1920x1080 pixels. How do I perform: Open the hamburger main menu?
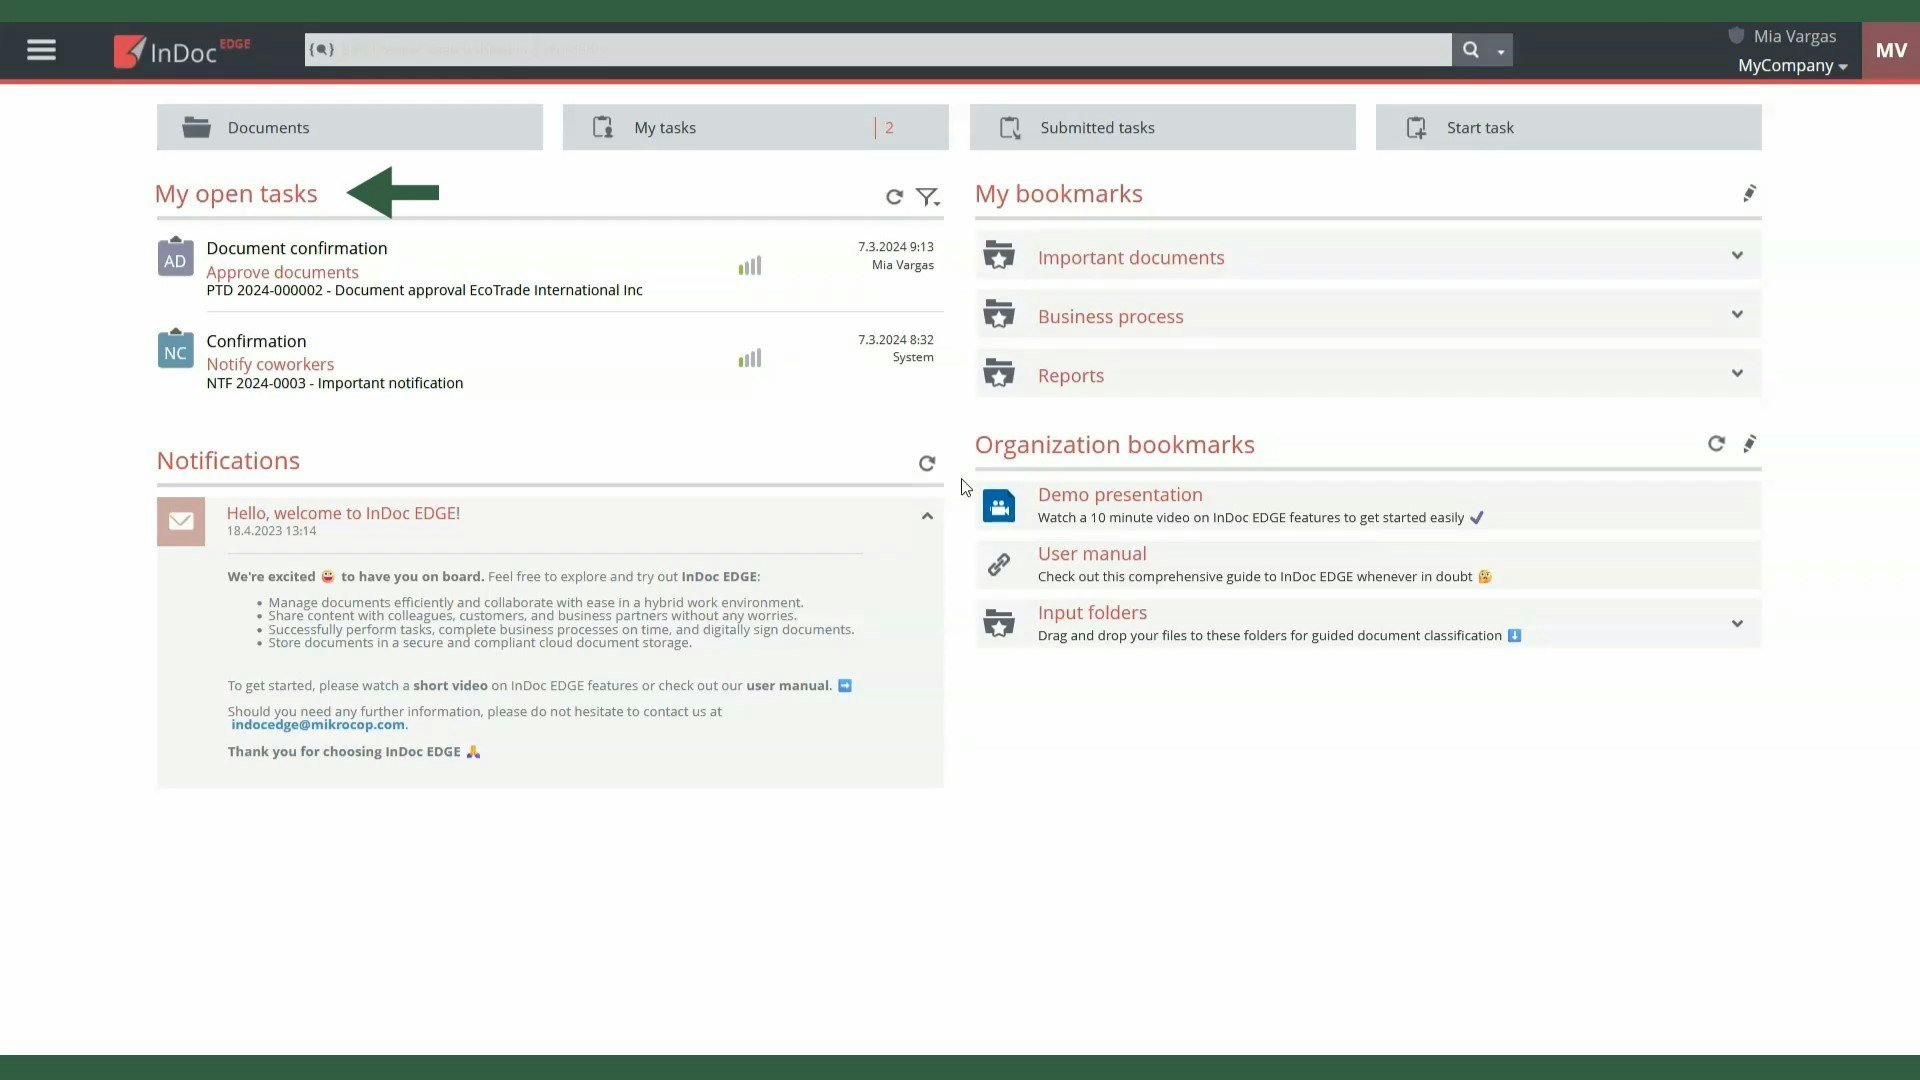(x=41, y=50)
